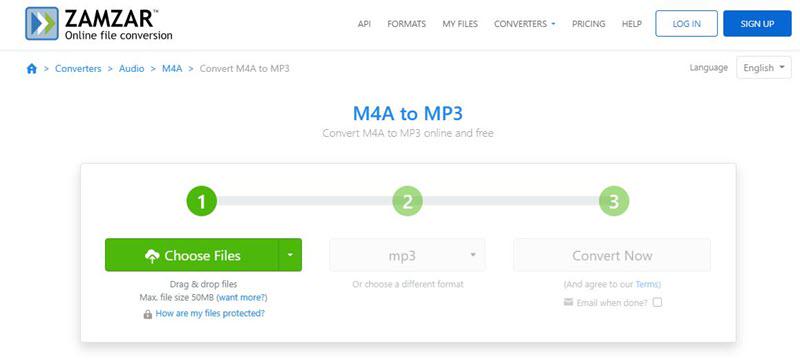
Task: Click the Zamzar logo
Action: coord(99,23)
